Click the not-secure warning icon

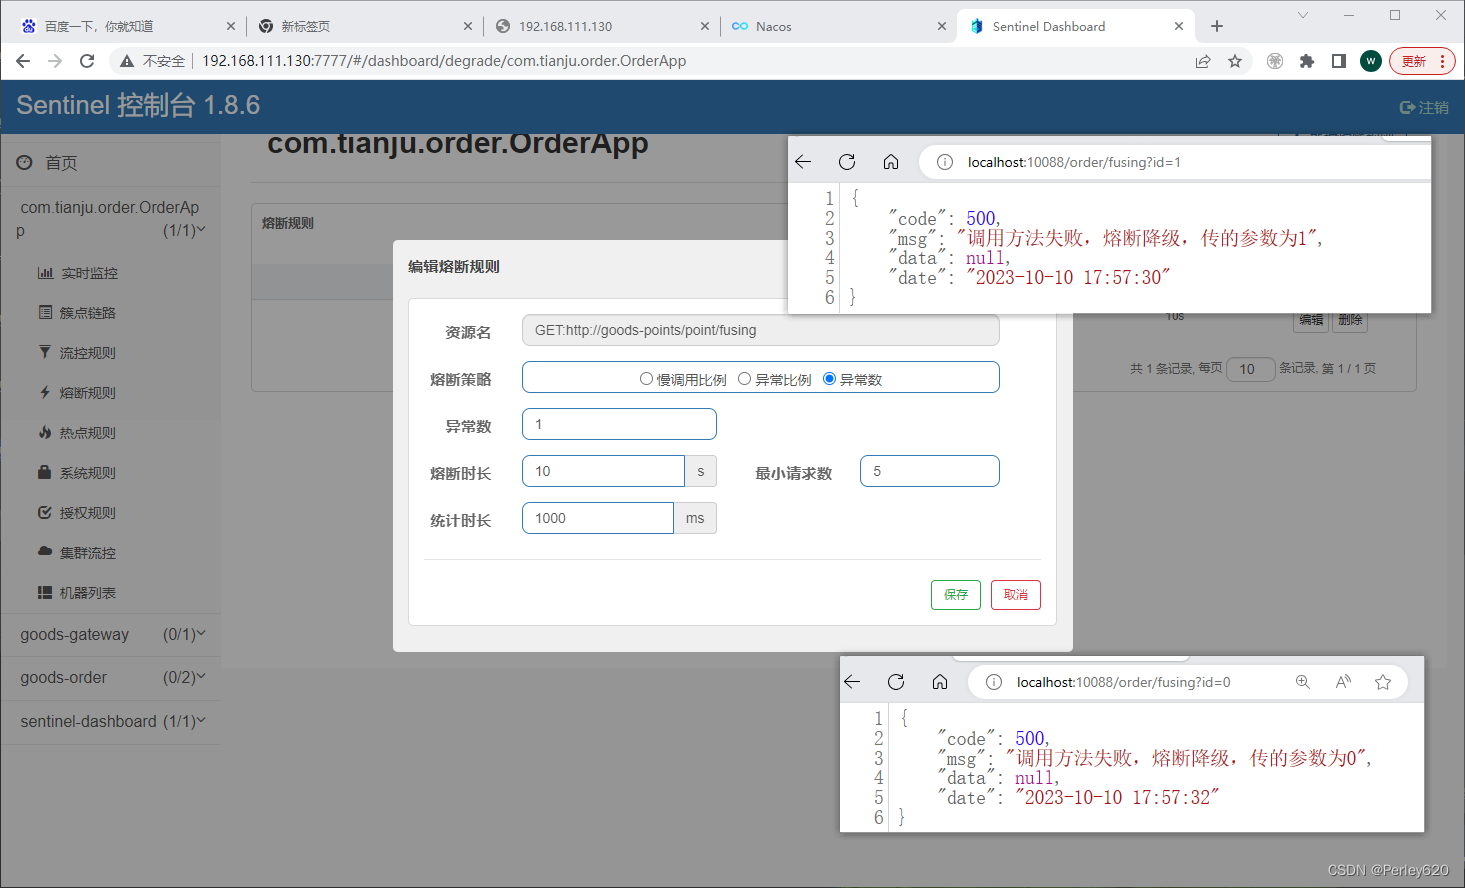tap(127, 61)
